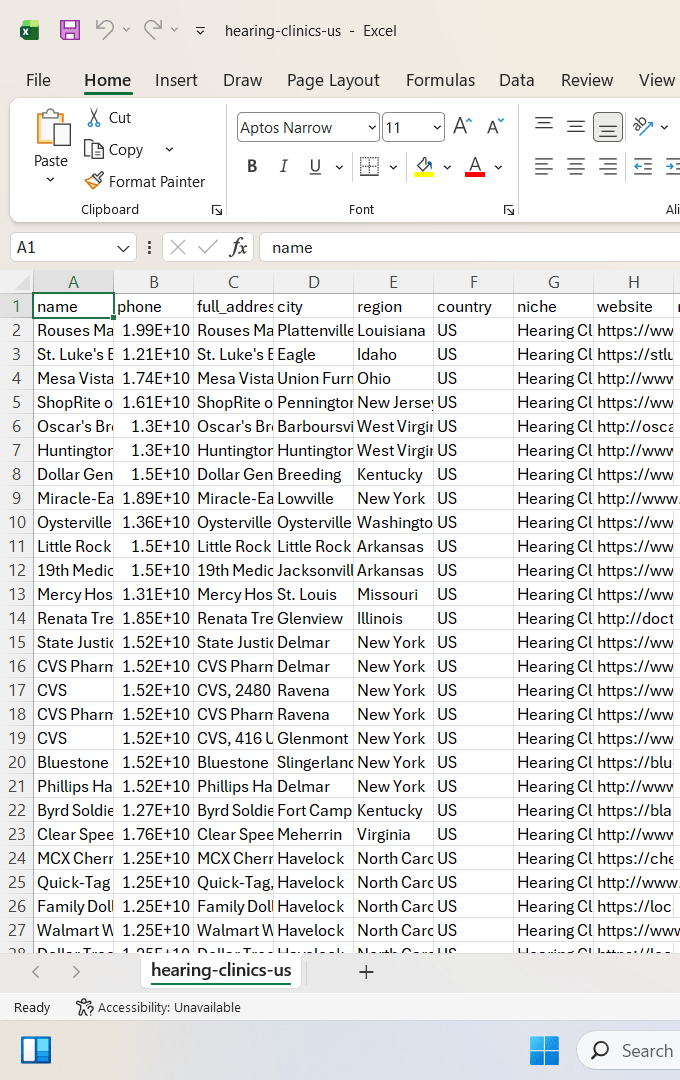680x1080 pixels.
Task: Open the File tab
Action: tap(39, 81)
